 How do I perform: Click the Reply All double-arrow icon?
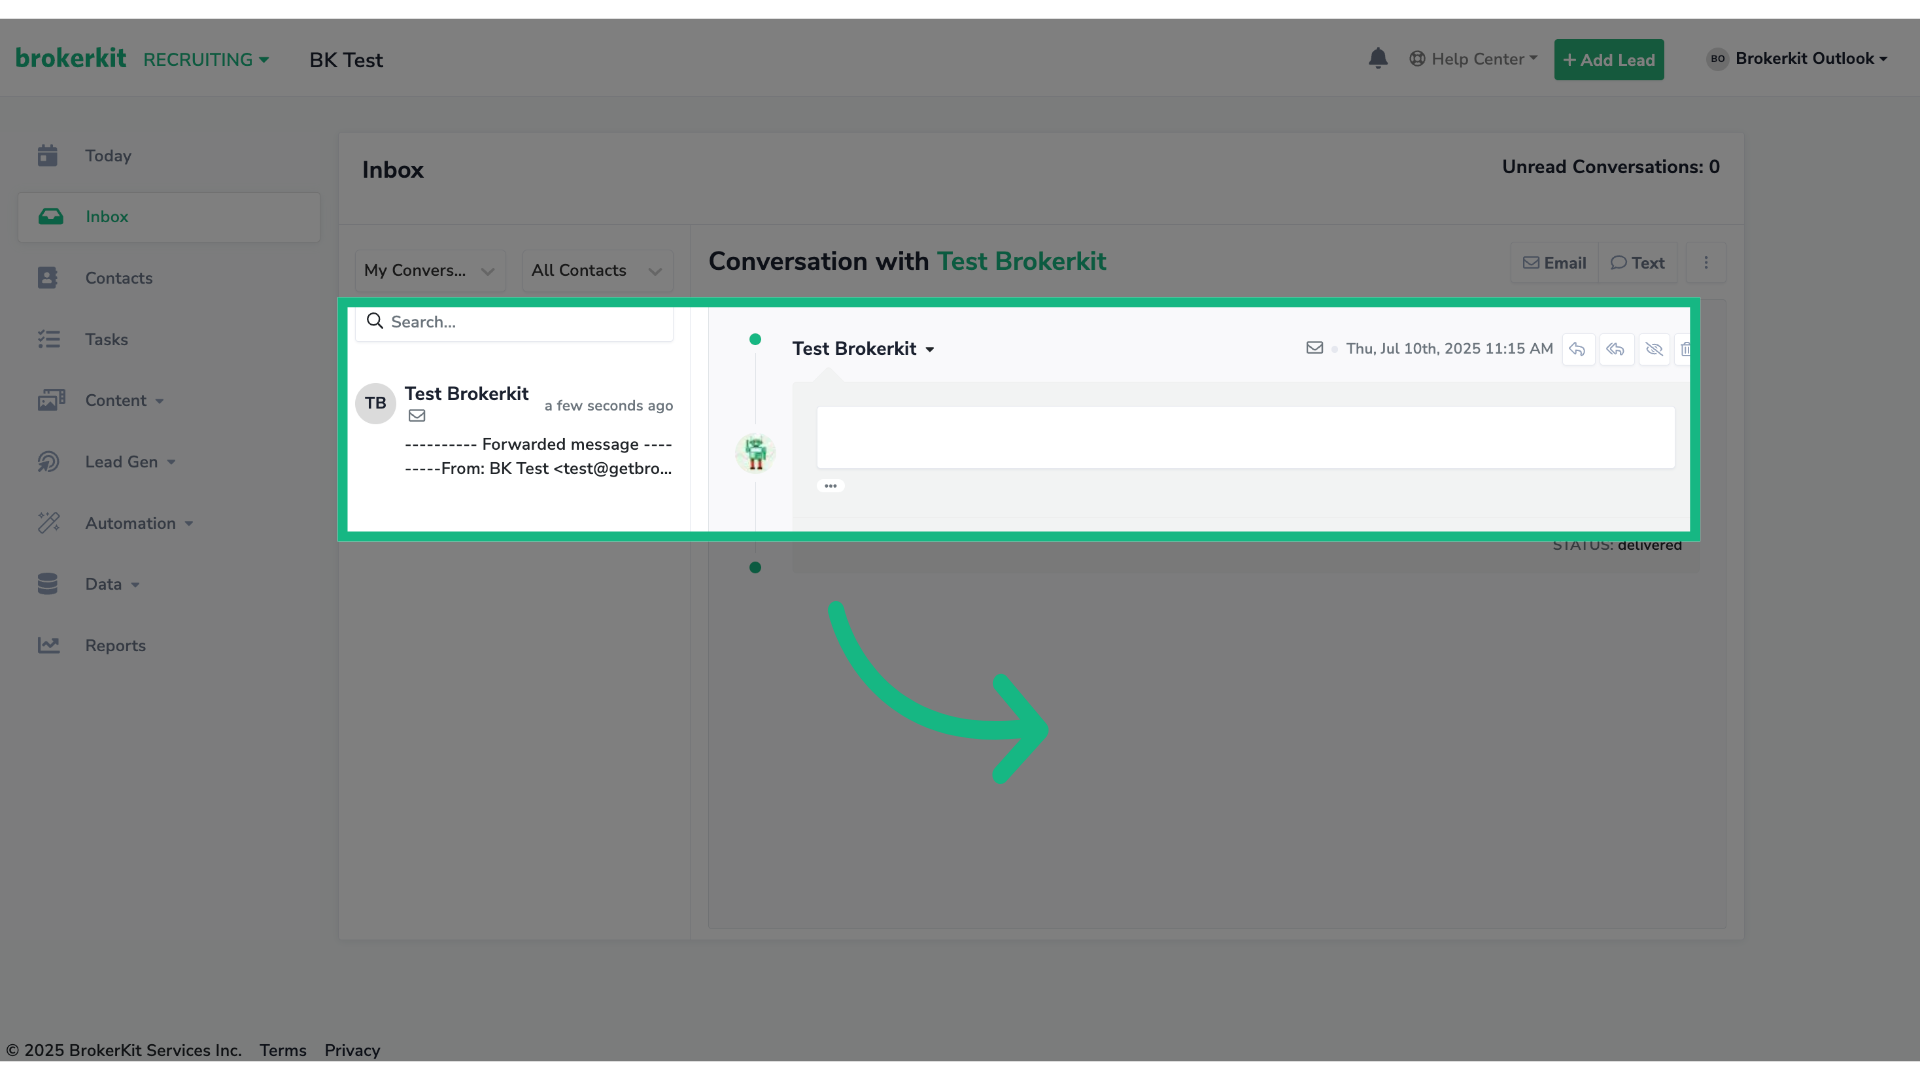tap(1616, 349)
